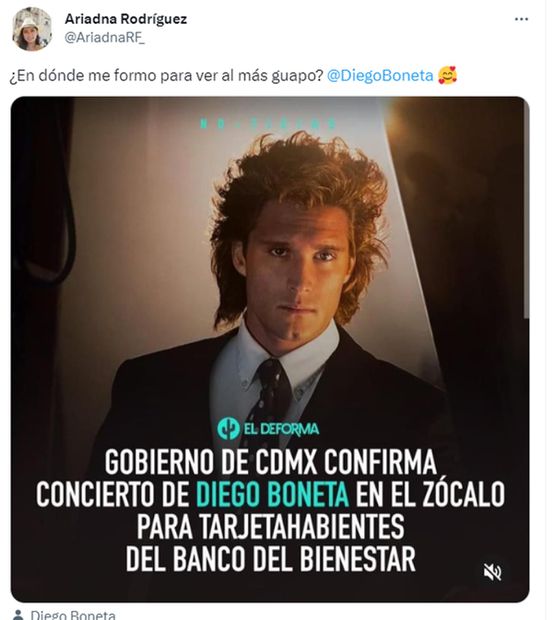554x620 pixels.
Task: Click the EL DEFORMA wordmark text
Action: [281, 429]
